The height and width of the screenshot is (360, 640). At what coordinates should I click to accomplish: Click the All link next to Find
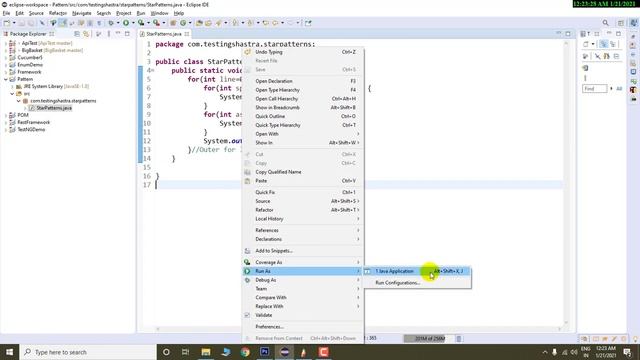pos(619,89)
